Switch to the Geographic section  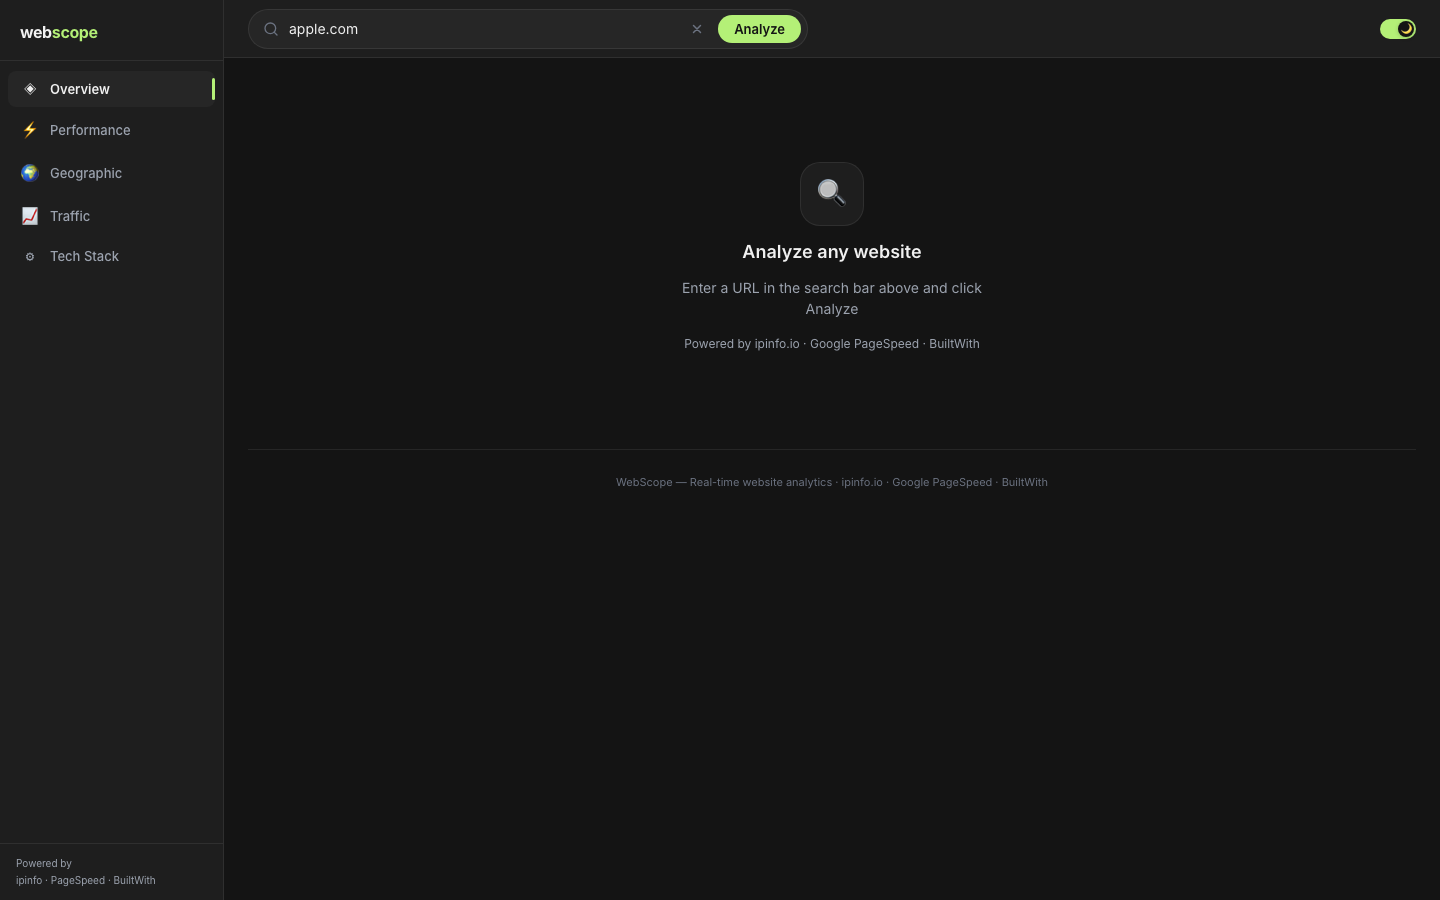111,173
